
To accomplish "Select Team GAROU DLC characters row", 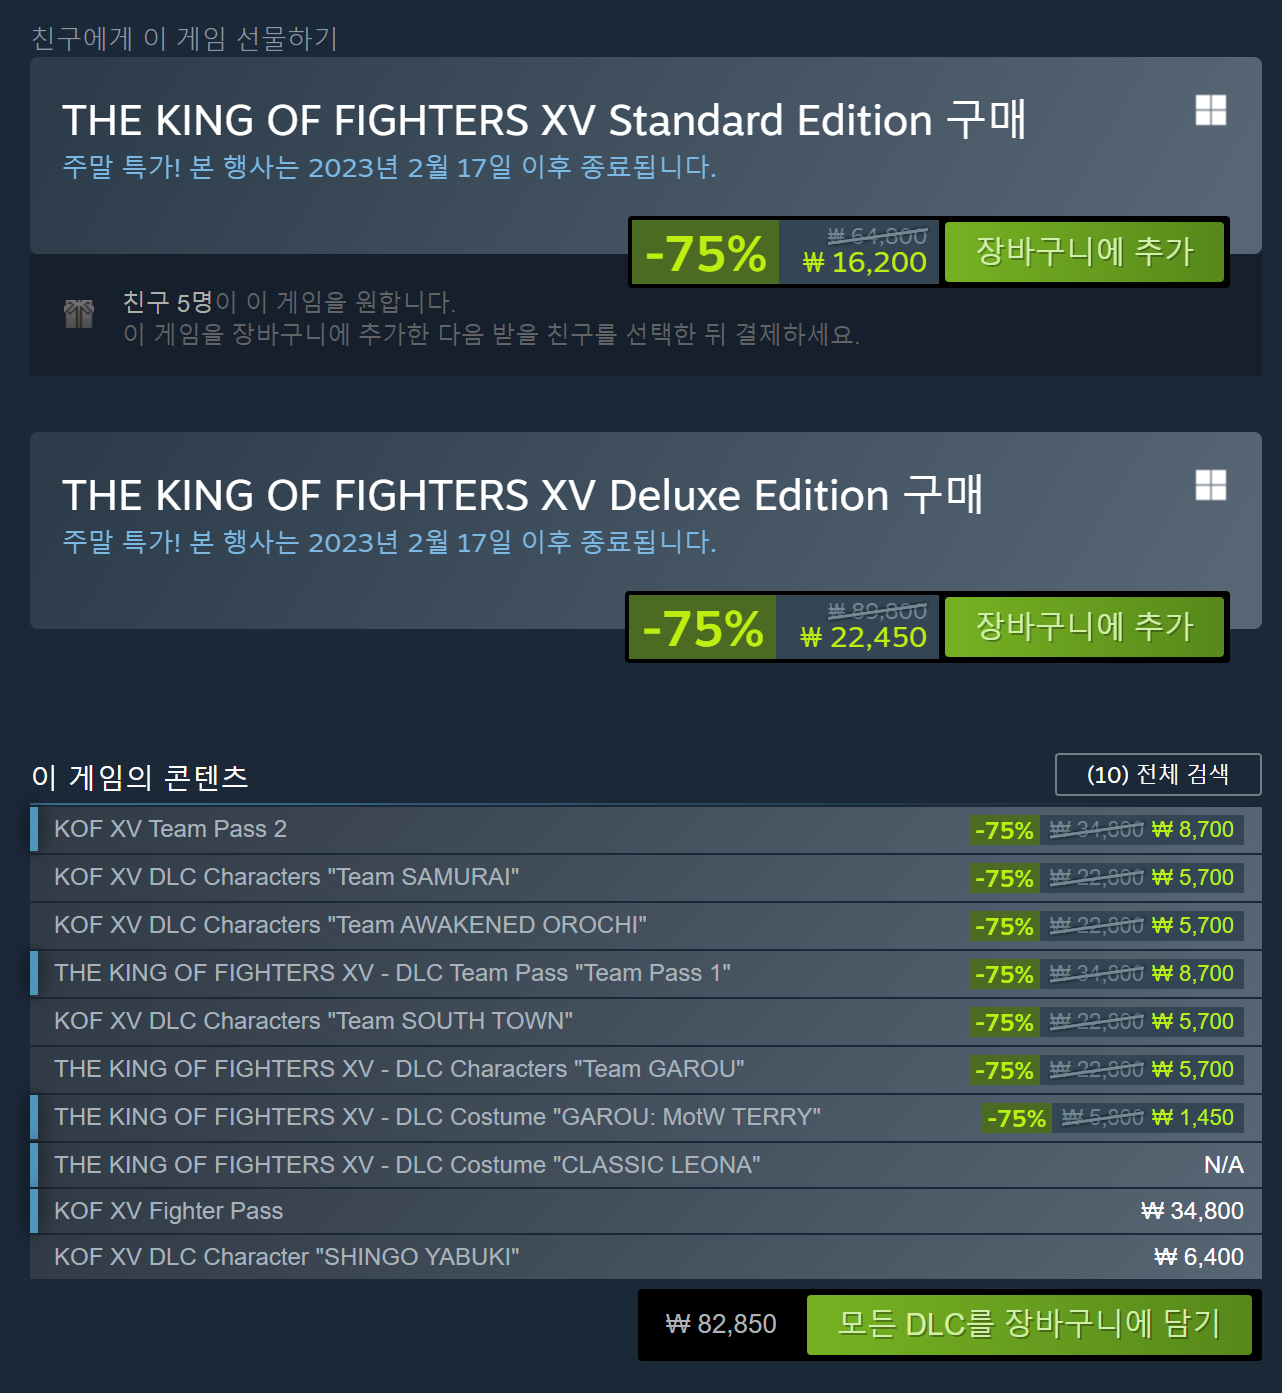I will 400,1069.
